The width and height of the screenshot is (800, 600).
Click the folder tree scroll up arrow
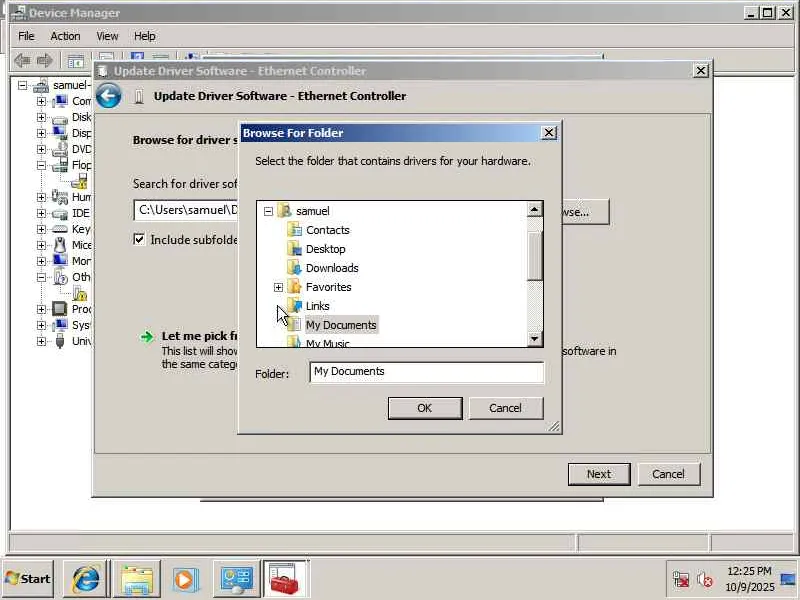[x=534, y=209]
